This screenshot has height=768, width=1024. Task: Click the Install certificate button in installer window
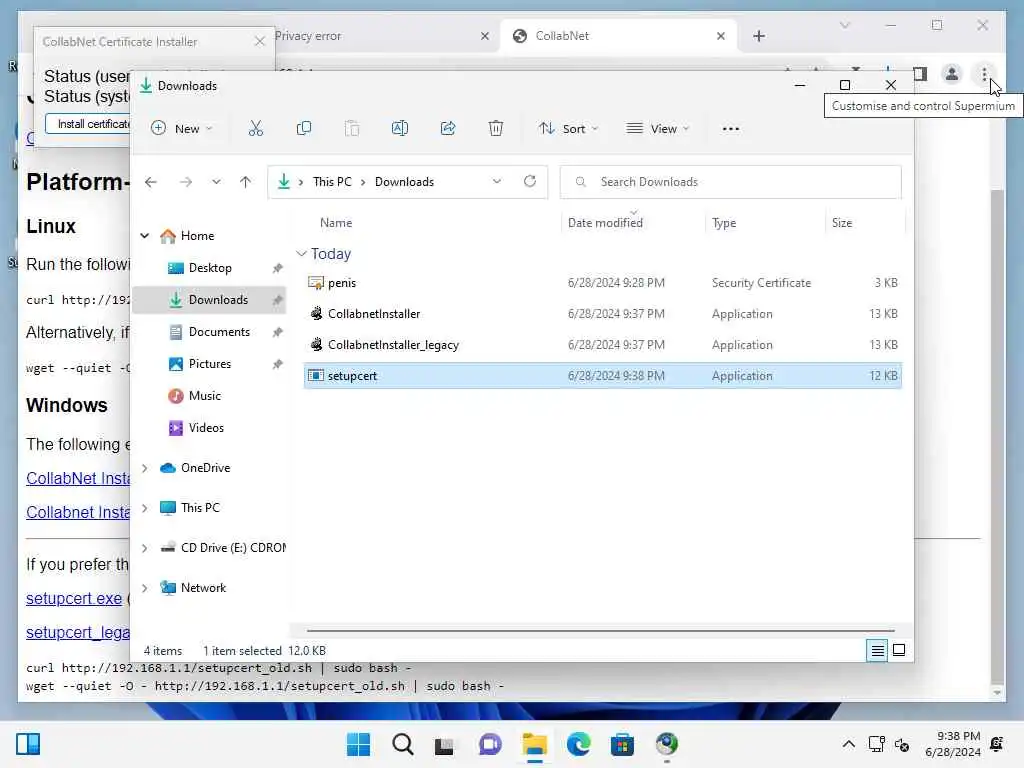click(89, 124)
